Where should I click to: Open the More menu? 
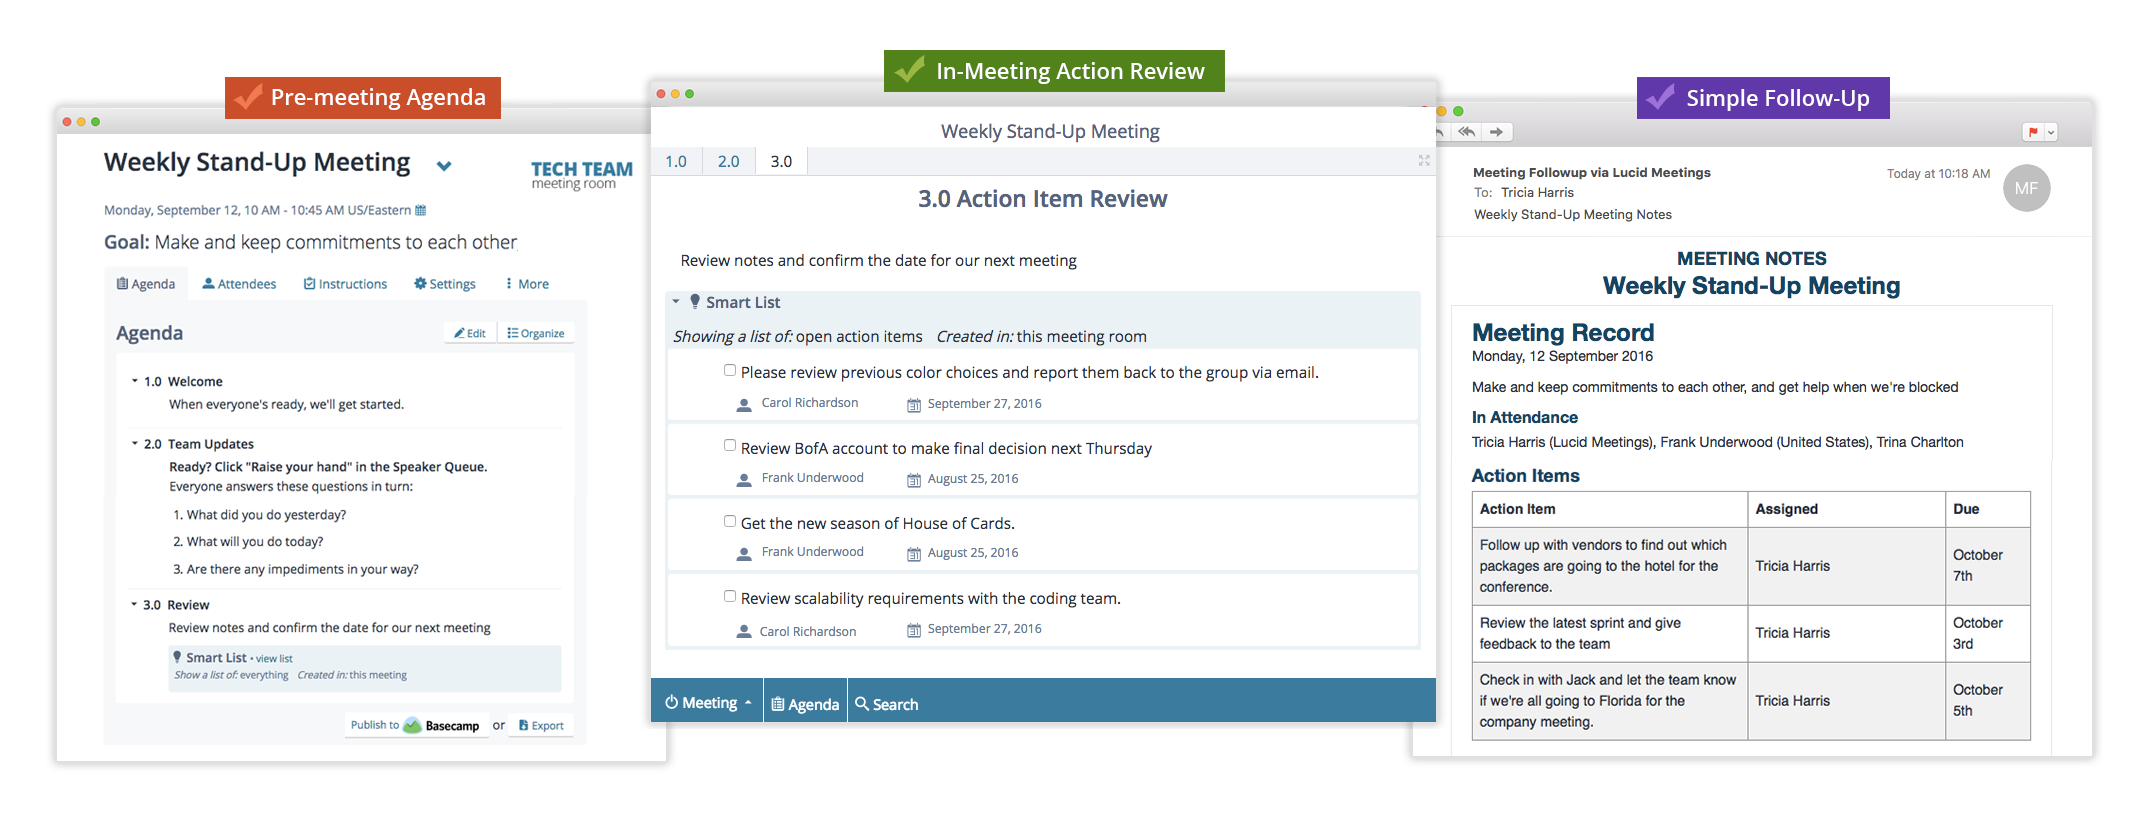tap(527, 284)
